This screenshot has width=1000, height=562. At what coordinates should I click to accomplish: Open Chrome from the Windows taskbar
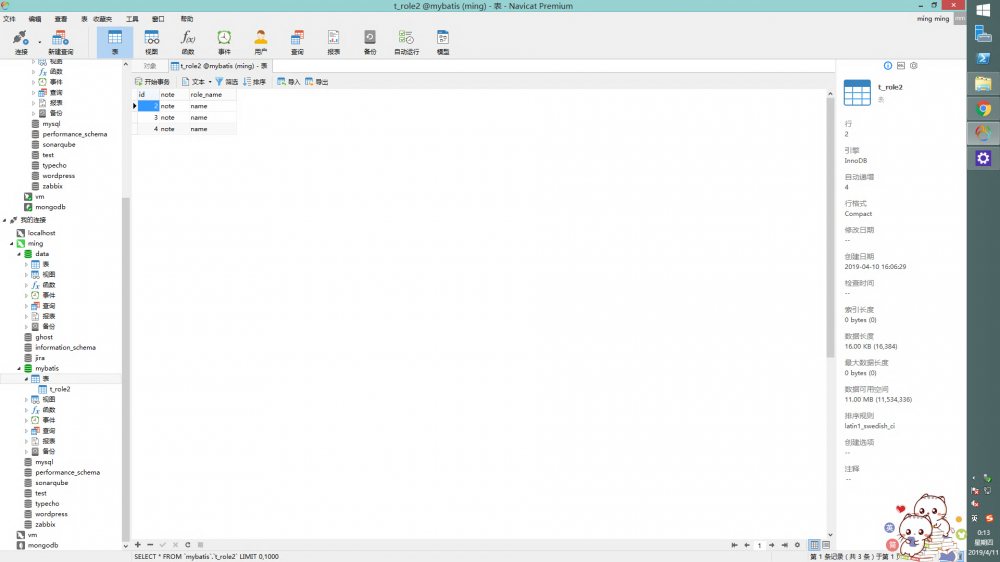pos(983,108)
